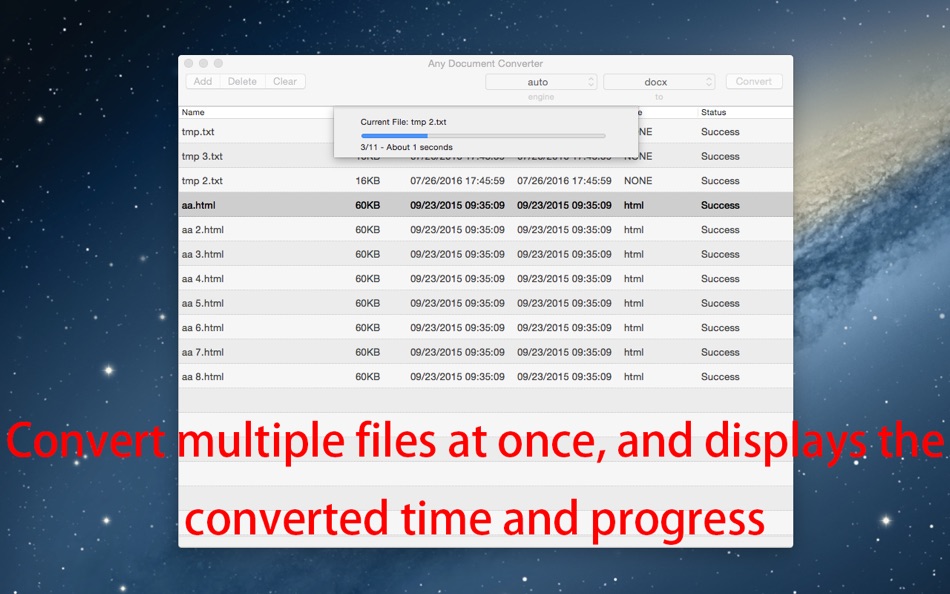Click the minimize window button
The width and height of the screenshot is (950, 594).
tap(204, 63)
